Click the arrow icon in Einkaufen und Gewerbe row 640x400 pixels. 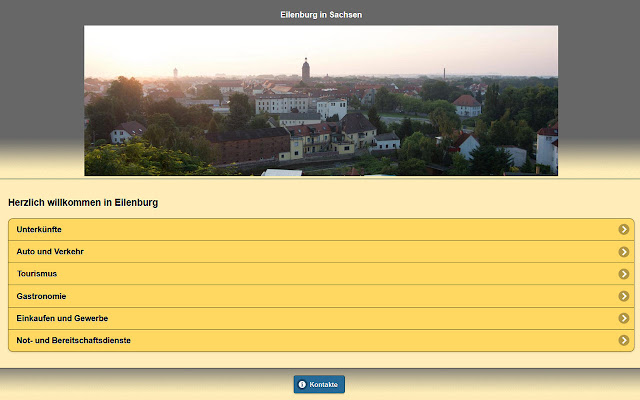click(x=623, y=318)
